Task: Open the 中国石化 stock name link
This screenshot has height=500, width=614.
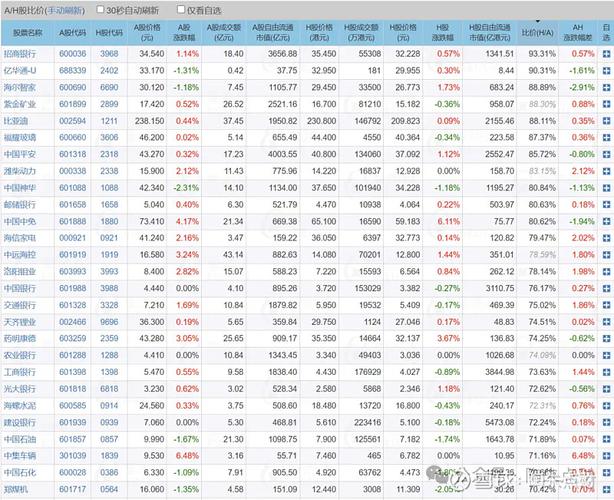Action: [20, 473]
